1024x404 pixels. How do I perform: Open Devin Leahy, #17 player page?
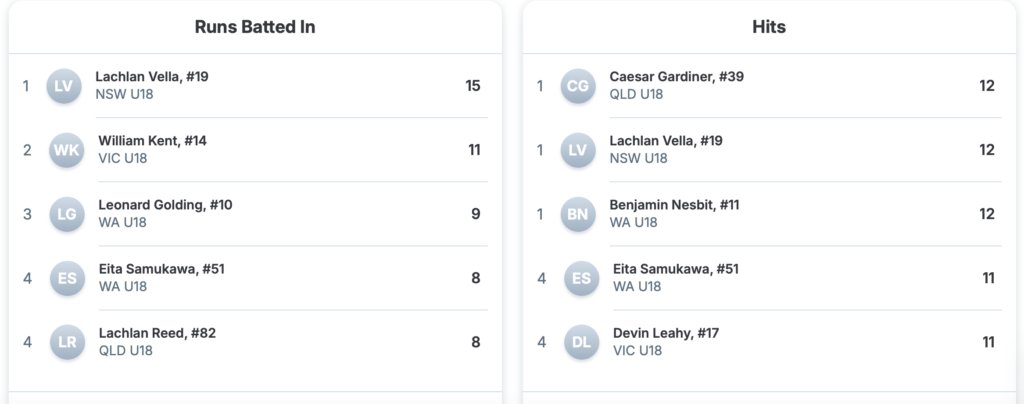[x=666, y=333]
